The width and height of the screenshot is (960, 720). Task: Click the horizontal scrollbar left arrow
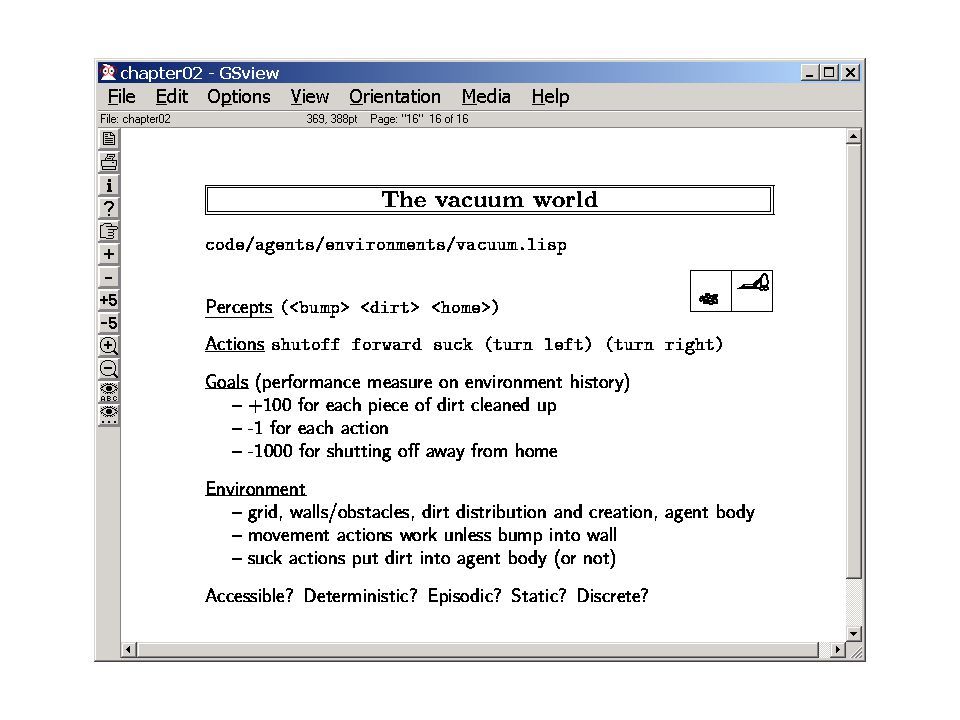click(x=129, y=650)
